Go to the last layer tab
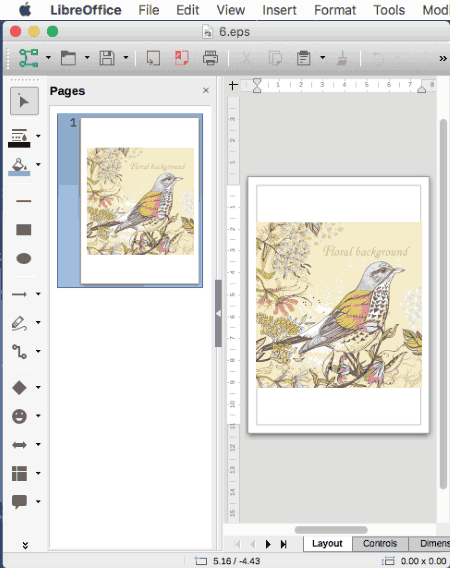450x568 pixels. pos(283,544)
